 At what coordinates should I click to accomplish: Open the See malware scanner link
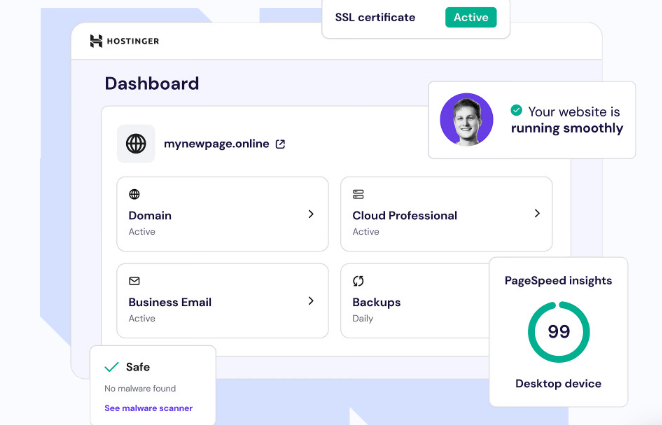pos(148,408)
